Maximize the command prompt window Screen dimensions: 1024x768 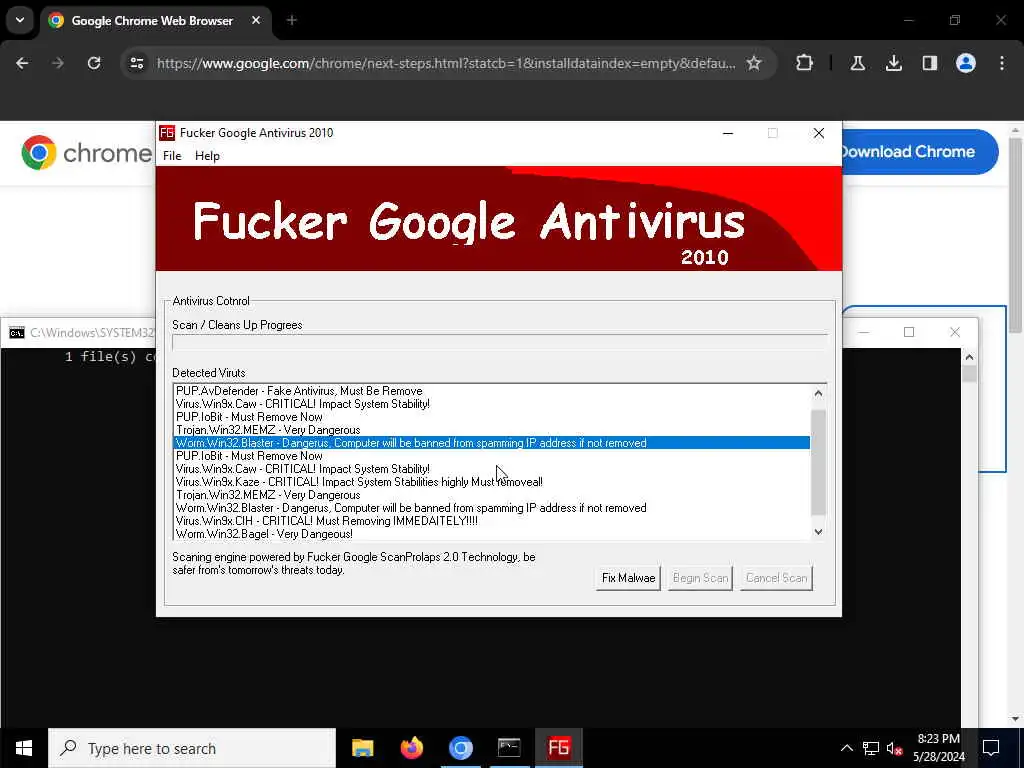tap(909, 332)
